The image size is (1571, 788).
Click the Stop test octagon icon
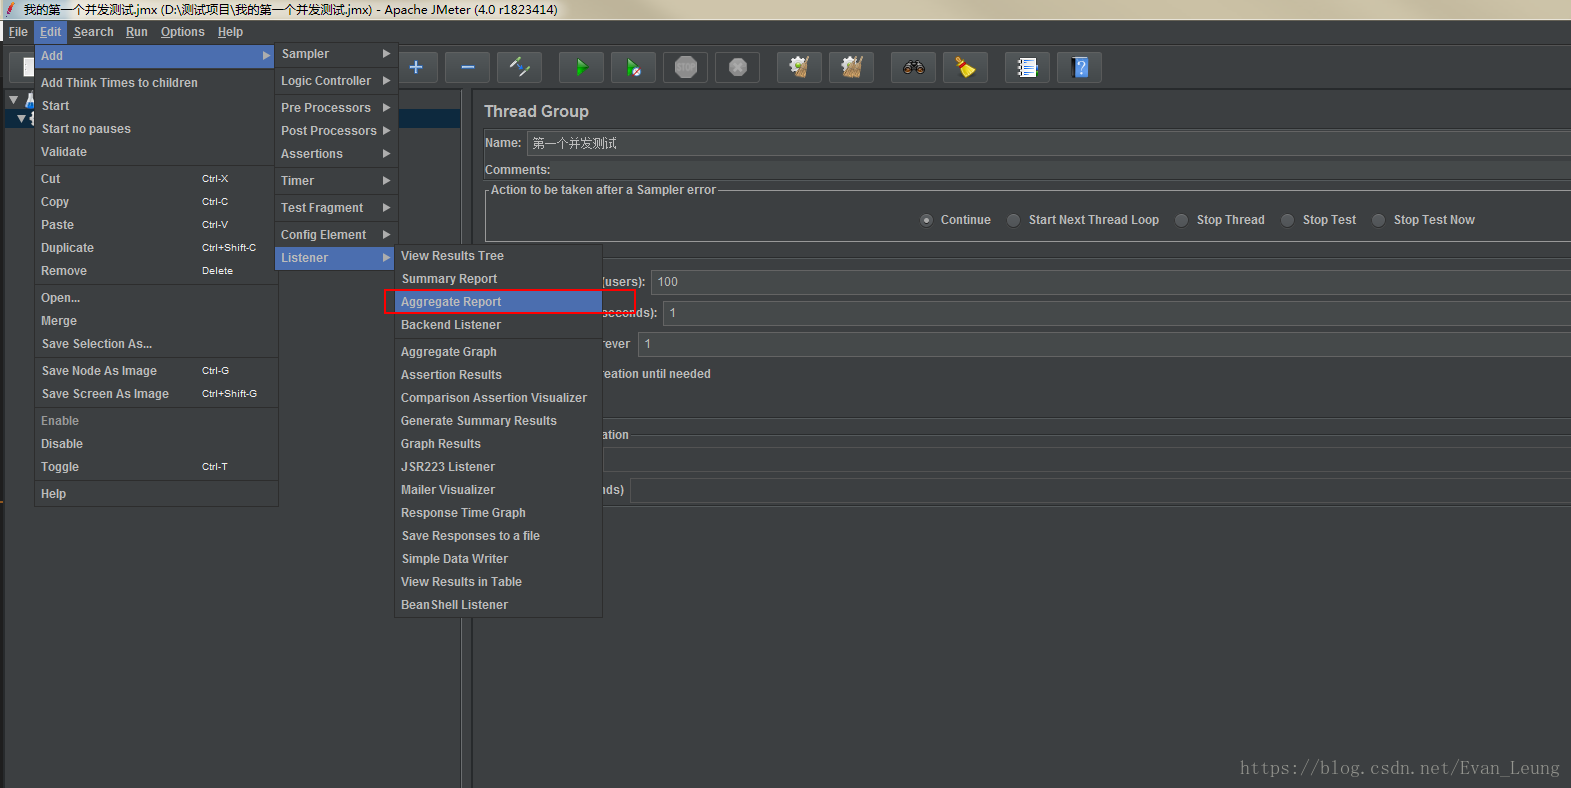tap(685, 67)
